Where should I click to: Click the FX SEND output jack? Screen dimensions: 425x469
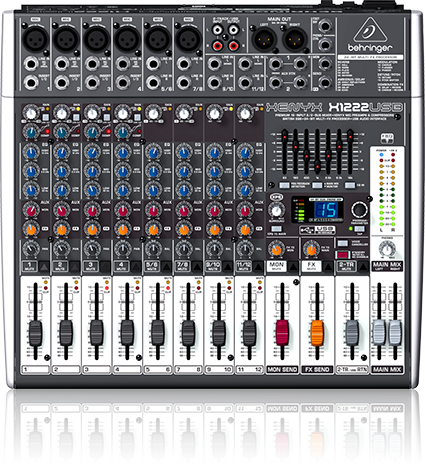[325, 82]
